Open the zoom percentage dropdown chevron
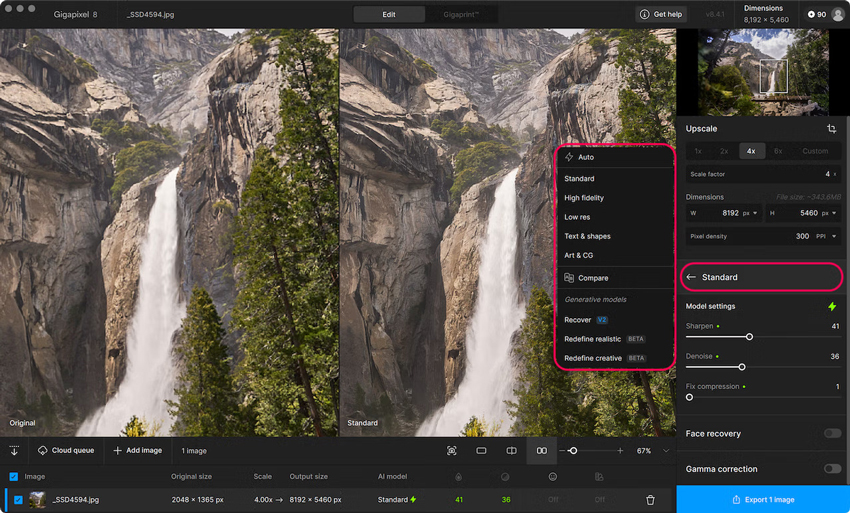This screenshot has width=850, height=513. (x=666, y=451)
